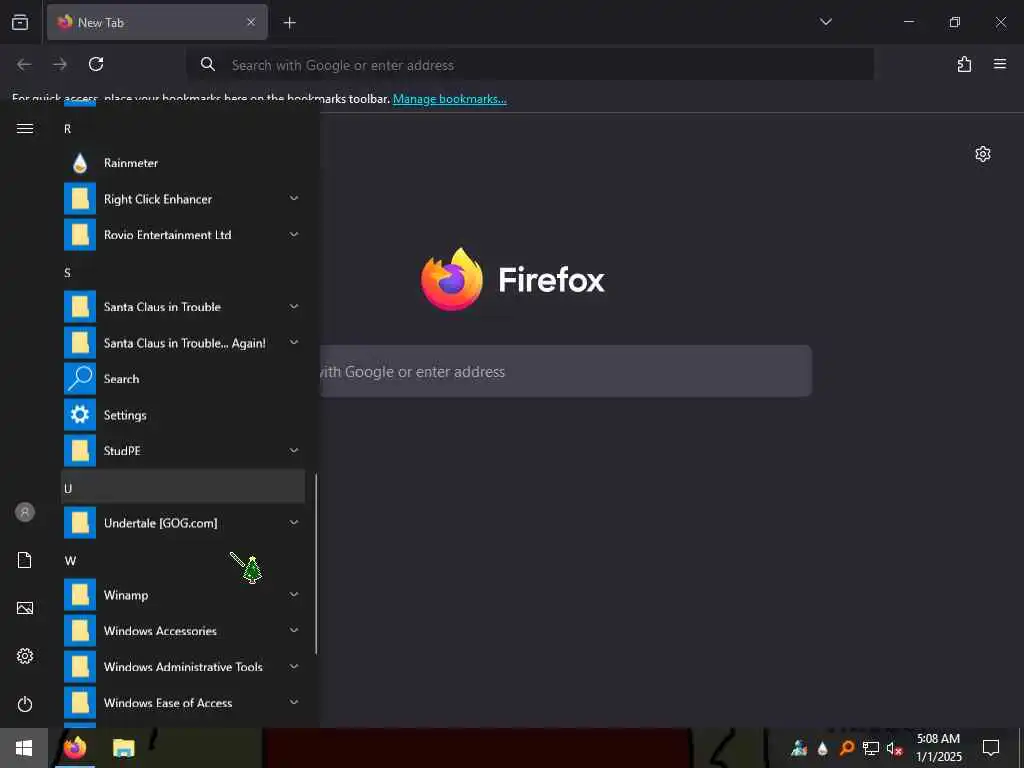
Task: Open a new tab with plus button
Action: [x=289, y=23]
